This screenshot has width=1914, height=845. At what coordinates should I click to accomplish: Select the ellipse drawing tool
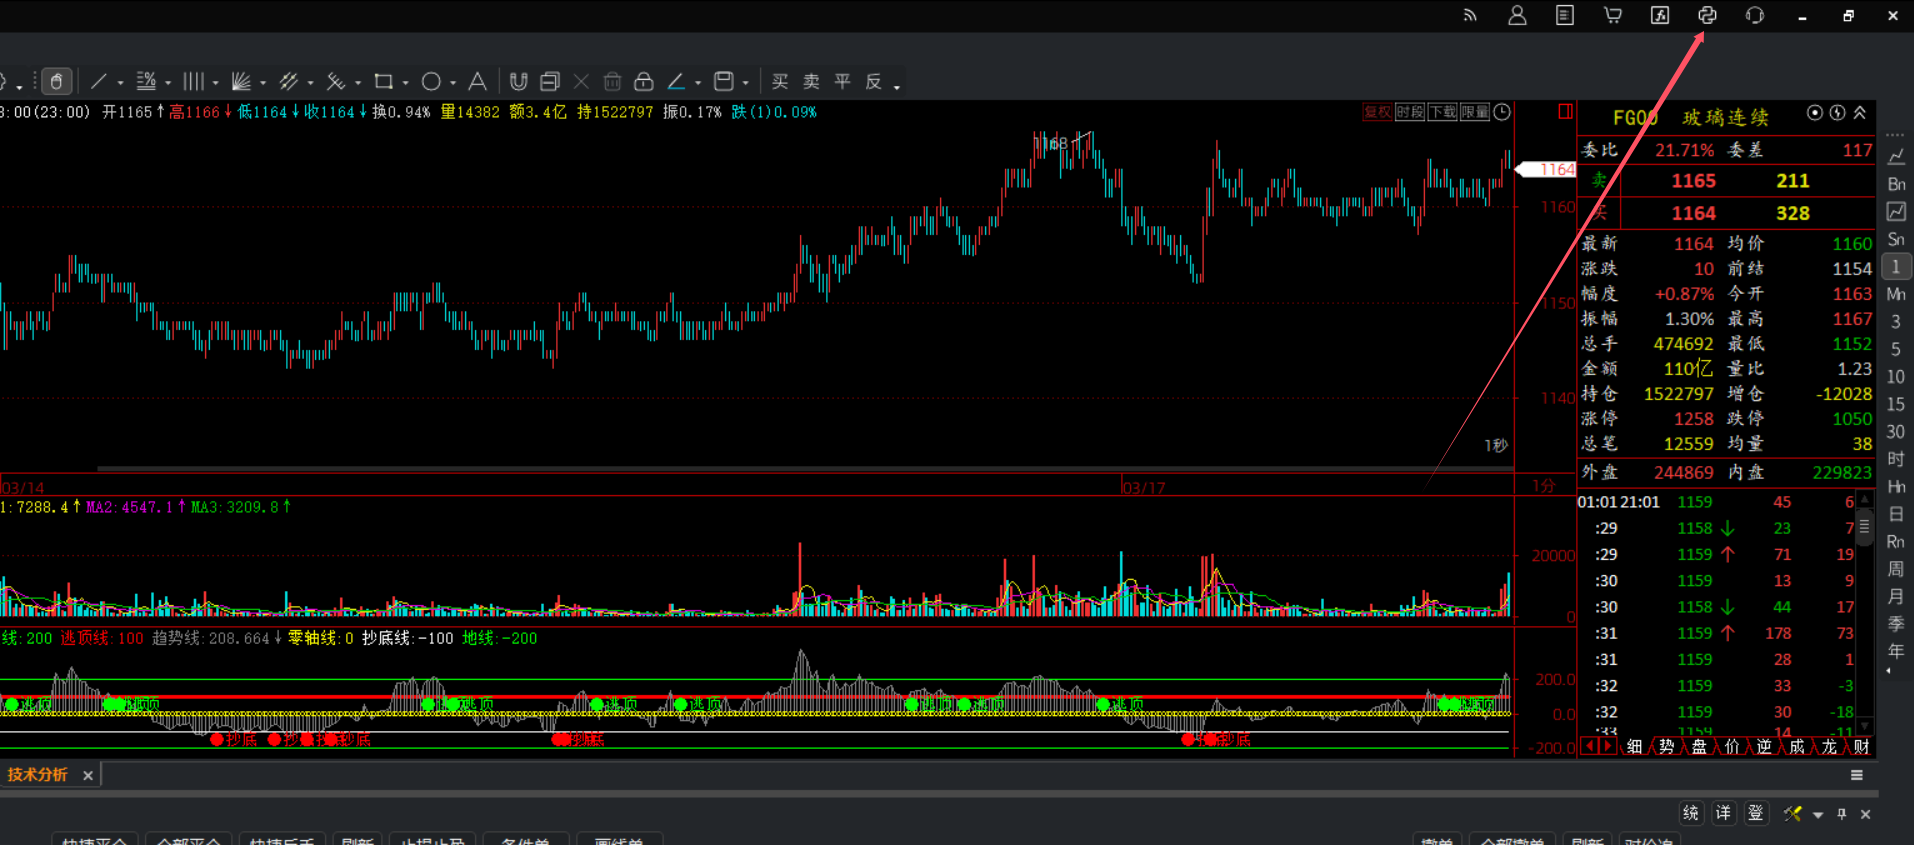[x=431, y=82]
